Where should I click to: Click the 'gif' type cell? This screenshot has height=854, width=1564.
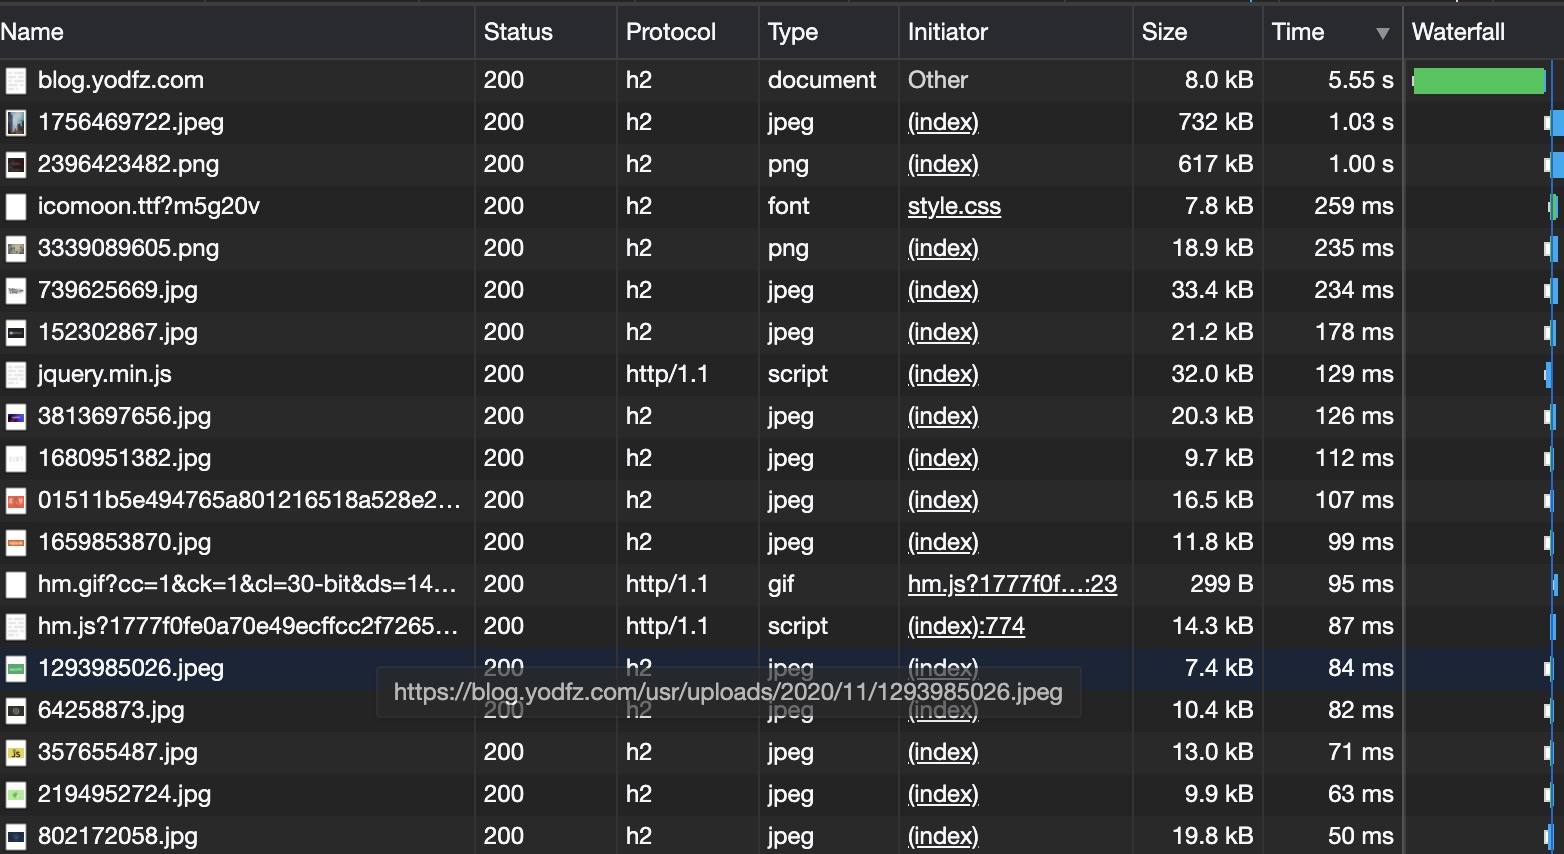[x=781, y=584]
